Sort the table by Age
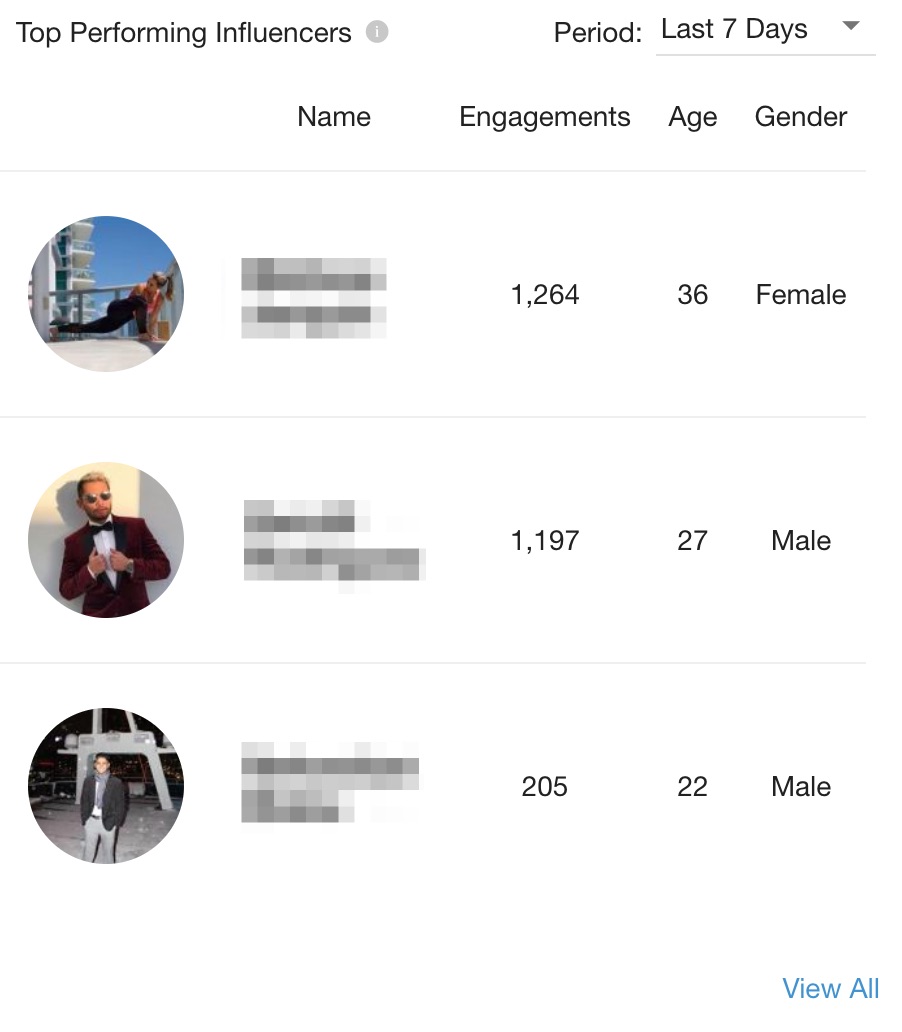Screen dimensions: 902x1032 (x=692, y=117)
